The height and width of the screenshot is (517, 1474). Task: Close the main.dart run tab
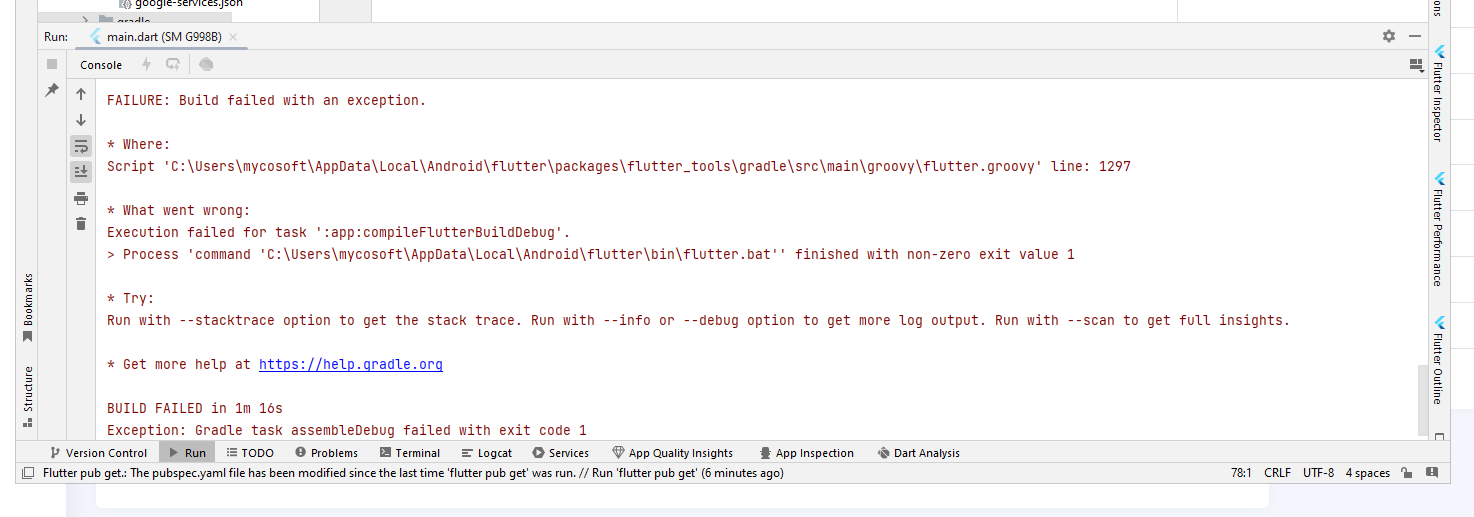point(233,37)
